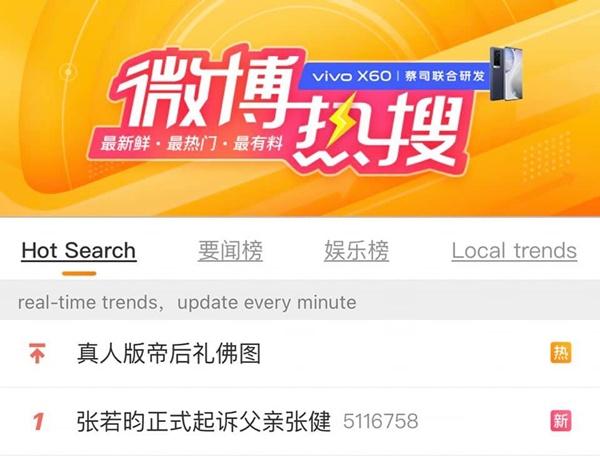The height and width of the screenshot is (456, 600).
Task: Click the 最新鲜·最热门·最有料 slogan
Action: 191,143
